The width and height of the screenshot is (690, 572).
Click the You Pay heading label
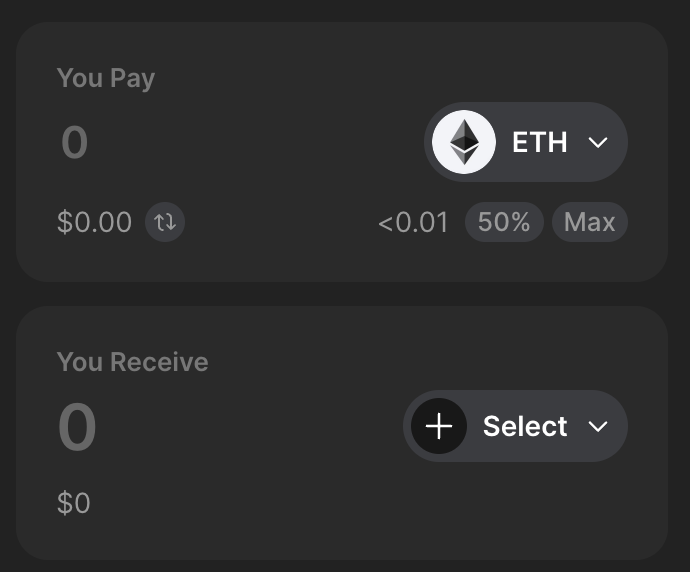click(106, 78)
